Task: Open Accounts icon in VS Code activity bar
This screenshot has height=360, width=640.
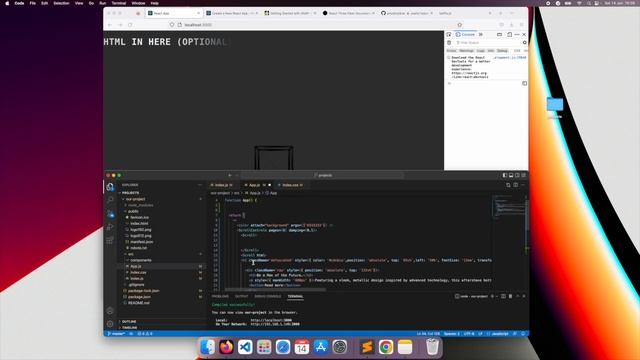Action: pyautogui.click(x=110, y=311)
